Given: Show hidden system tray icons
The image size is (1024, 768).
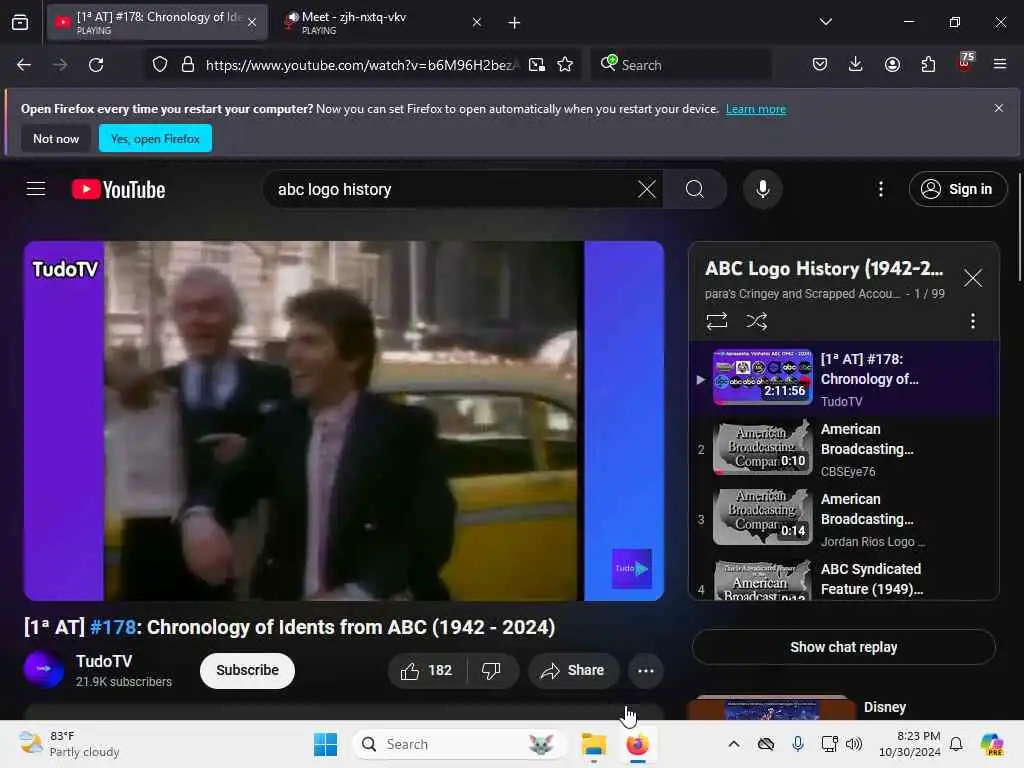Looking at the screenshot, I should click(734, 744).
